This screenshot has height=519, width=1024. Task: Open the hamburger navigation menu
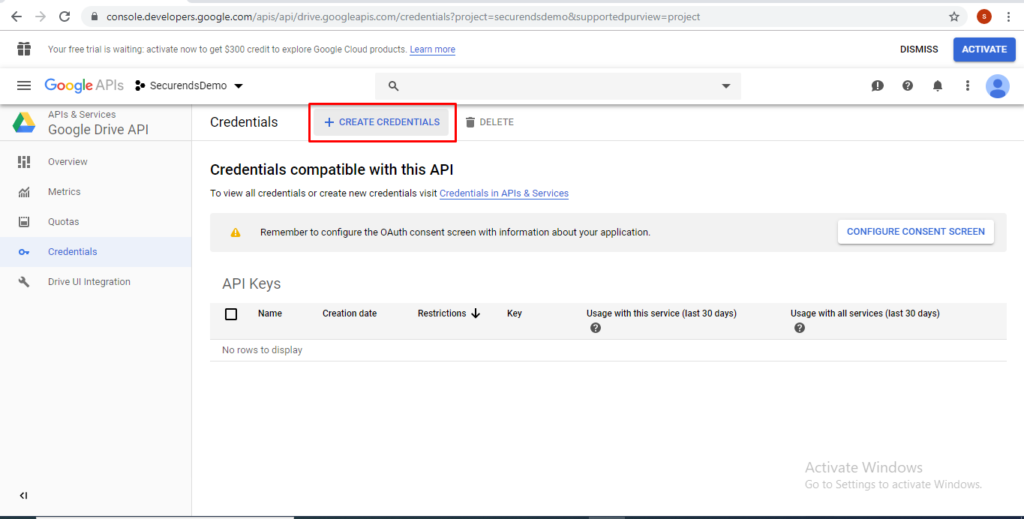tap(24, 86)
